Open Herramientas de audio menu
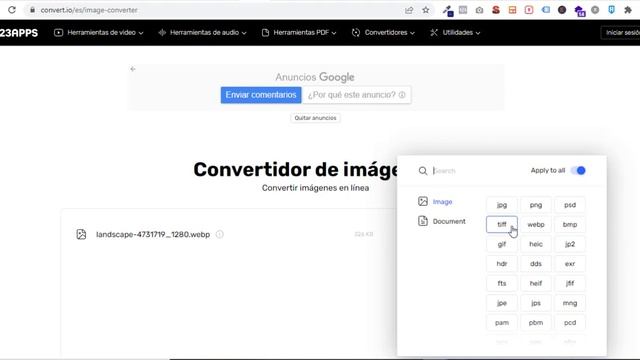This screenshot has width=640, height=360. pos(202,33)
